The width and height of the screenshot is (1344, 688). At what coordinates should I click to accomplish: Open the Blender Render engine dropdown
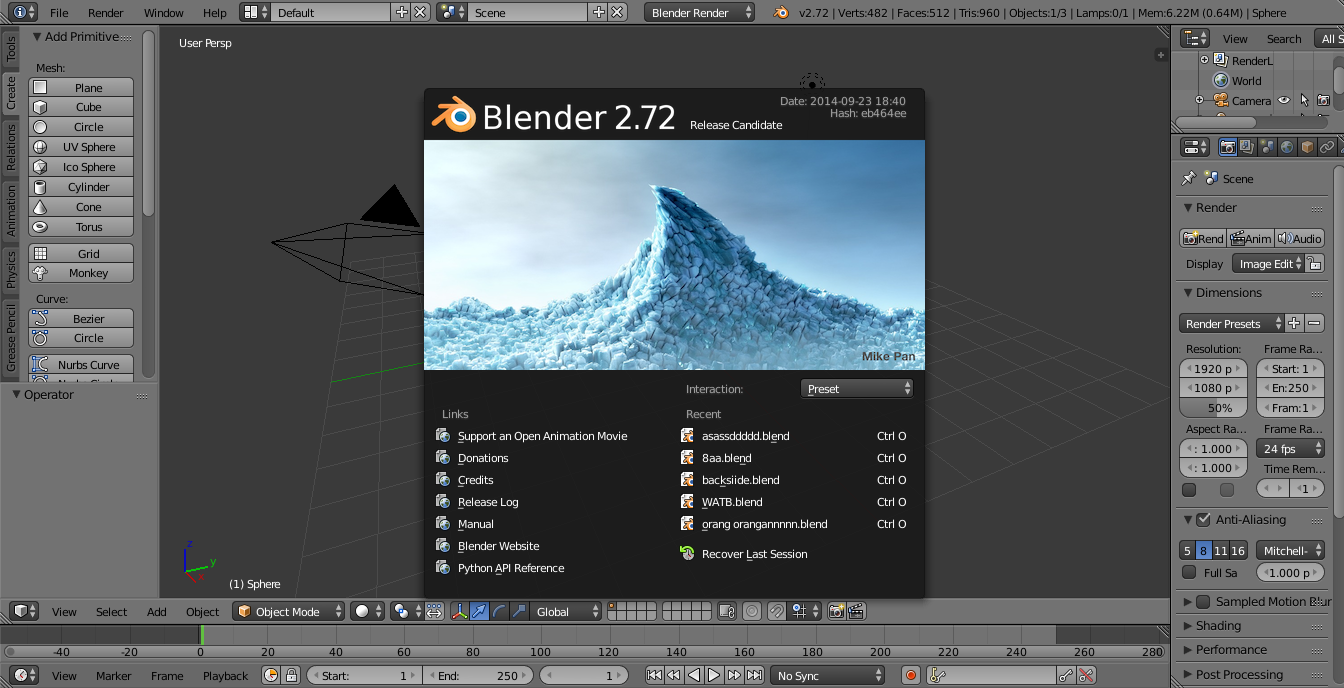(x=700, y=13)
